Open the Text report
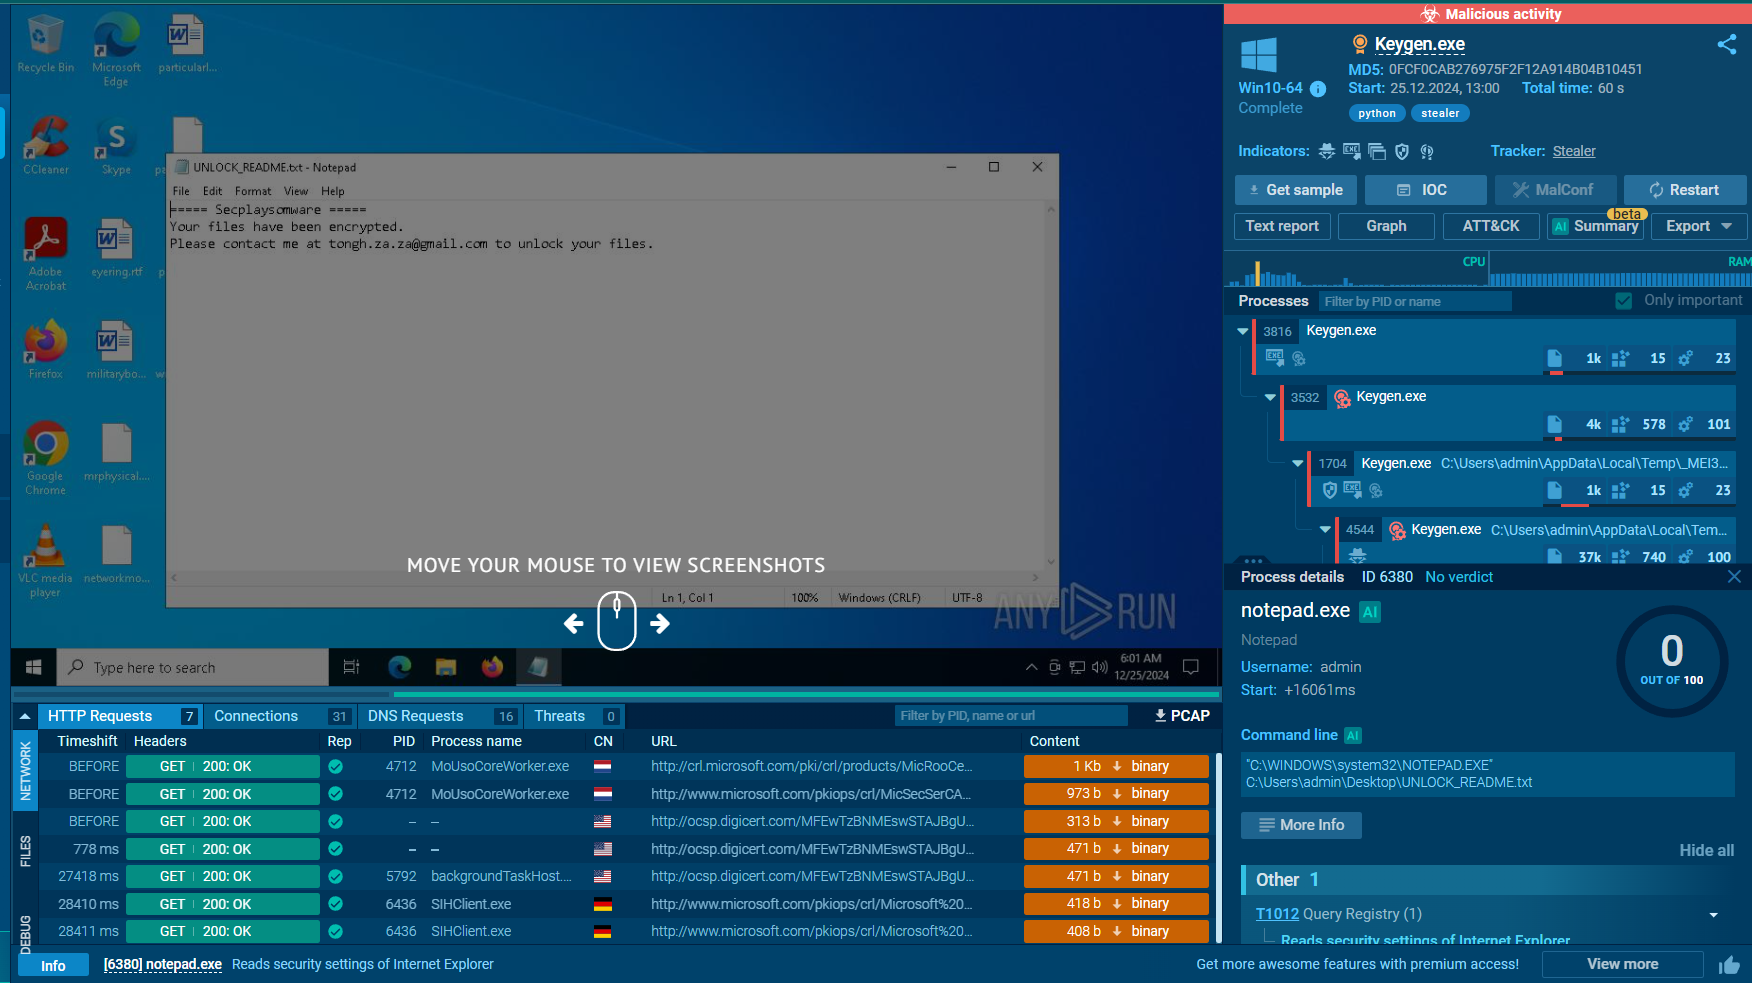Viewport: 1752px width, 983px height. tap(1282, 226)
